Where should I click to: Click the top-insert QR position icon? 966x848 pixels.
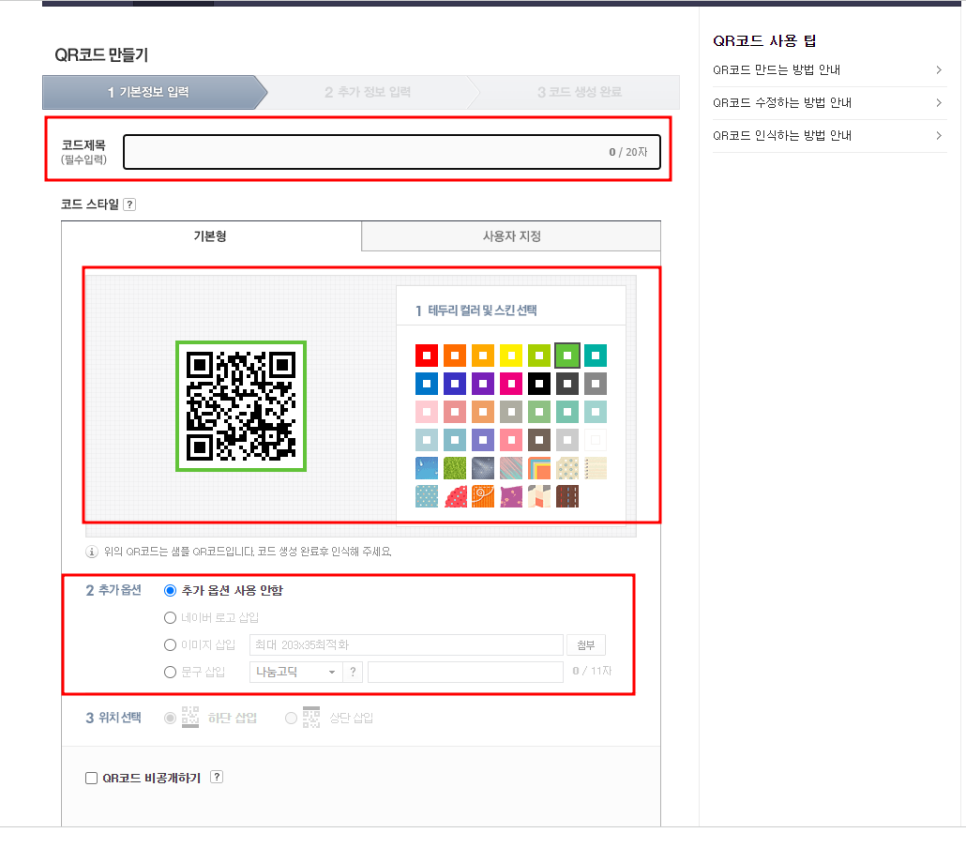point(311,717)
